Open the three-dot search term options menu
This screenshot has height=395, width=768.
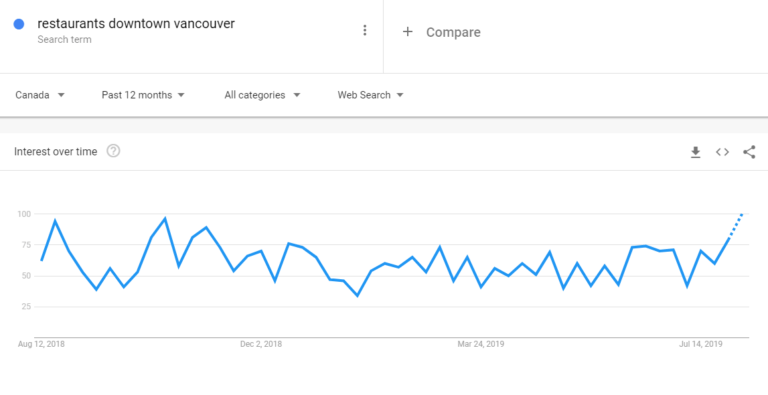point(364,30)
